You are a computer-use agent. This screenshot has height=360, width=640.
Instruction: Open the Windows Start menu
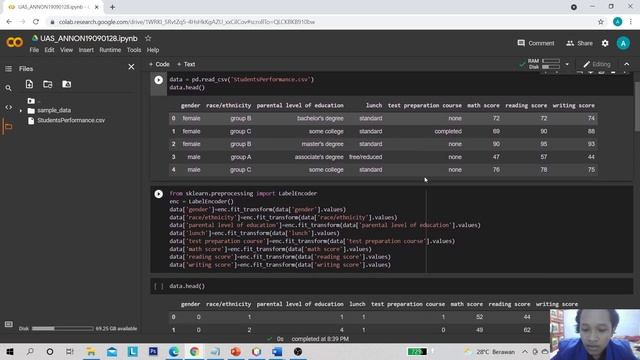coord(9,351)
